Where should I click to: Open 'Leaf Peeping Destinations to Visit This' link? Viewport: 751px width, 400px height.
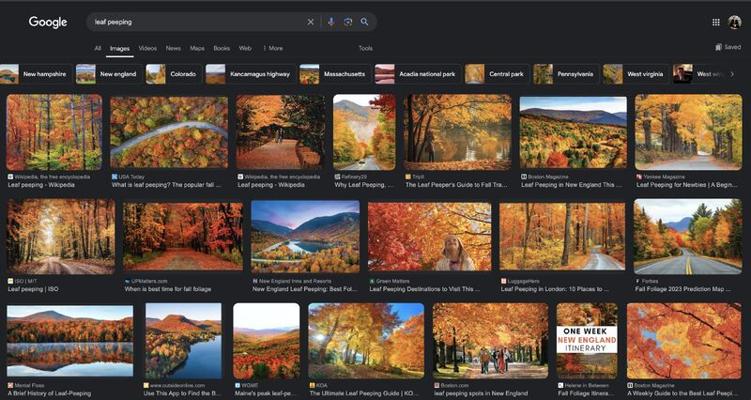(x=425, y=289)
